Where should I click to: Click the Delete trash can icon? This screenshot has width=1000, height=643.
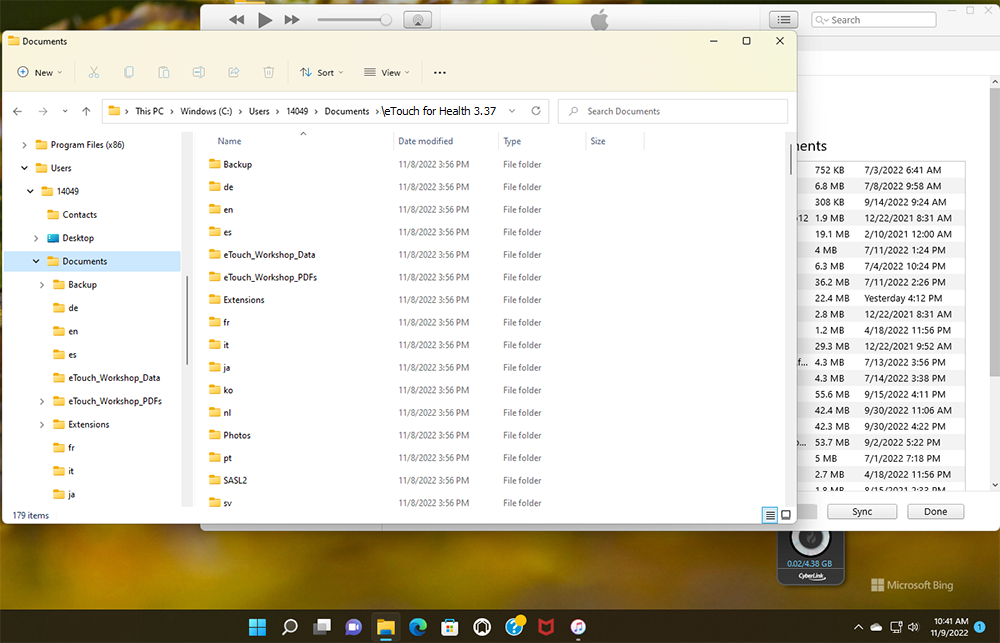coord(268,73)
